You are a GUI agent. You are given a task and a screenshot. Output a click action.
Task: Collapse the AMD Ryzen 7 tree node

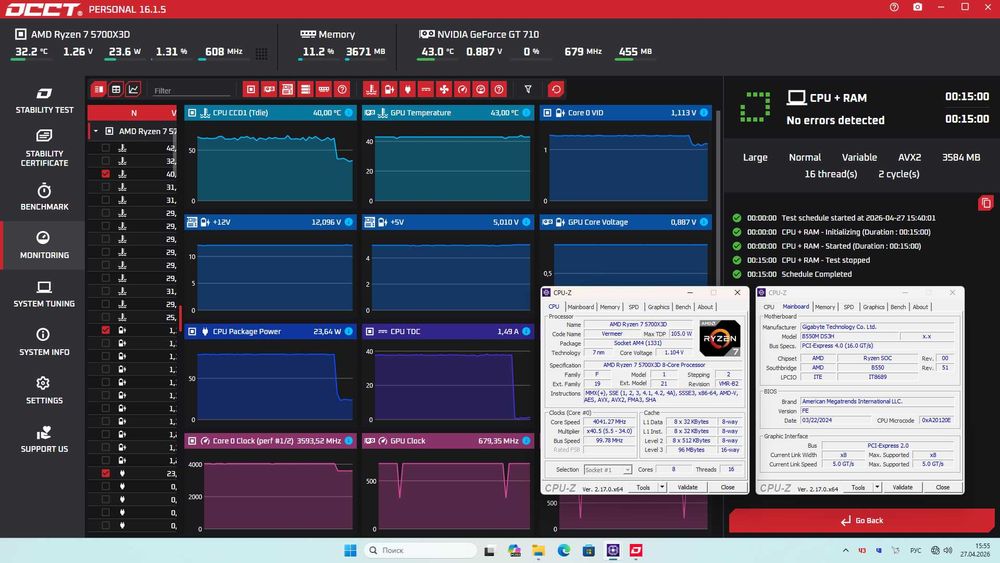pos(96,131)
